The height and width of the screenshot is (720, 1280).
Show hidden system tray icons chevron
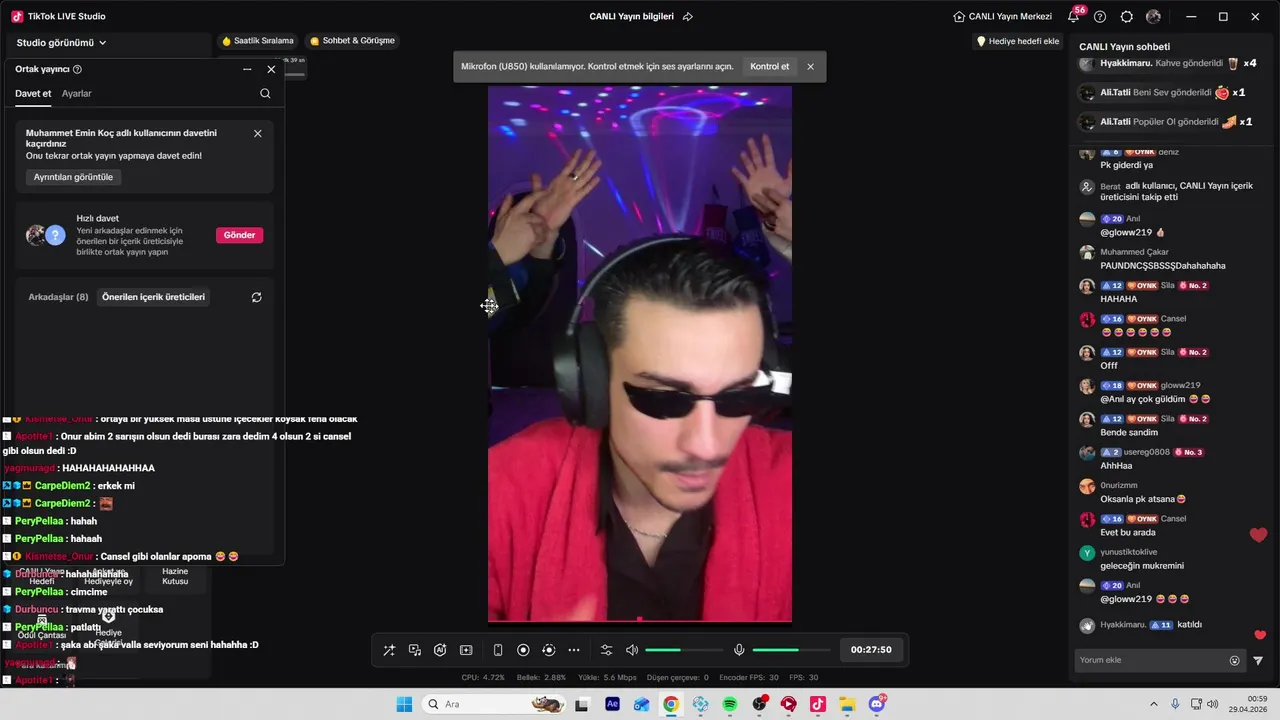pyautogui.click(x=1153, y=704)
